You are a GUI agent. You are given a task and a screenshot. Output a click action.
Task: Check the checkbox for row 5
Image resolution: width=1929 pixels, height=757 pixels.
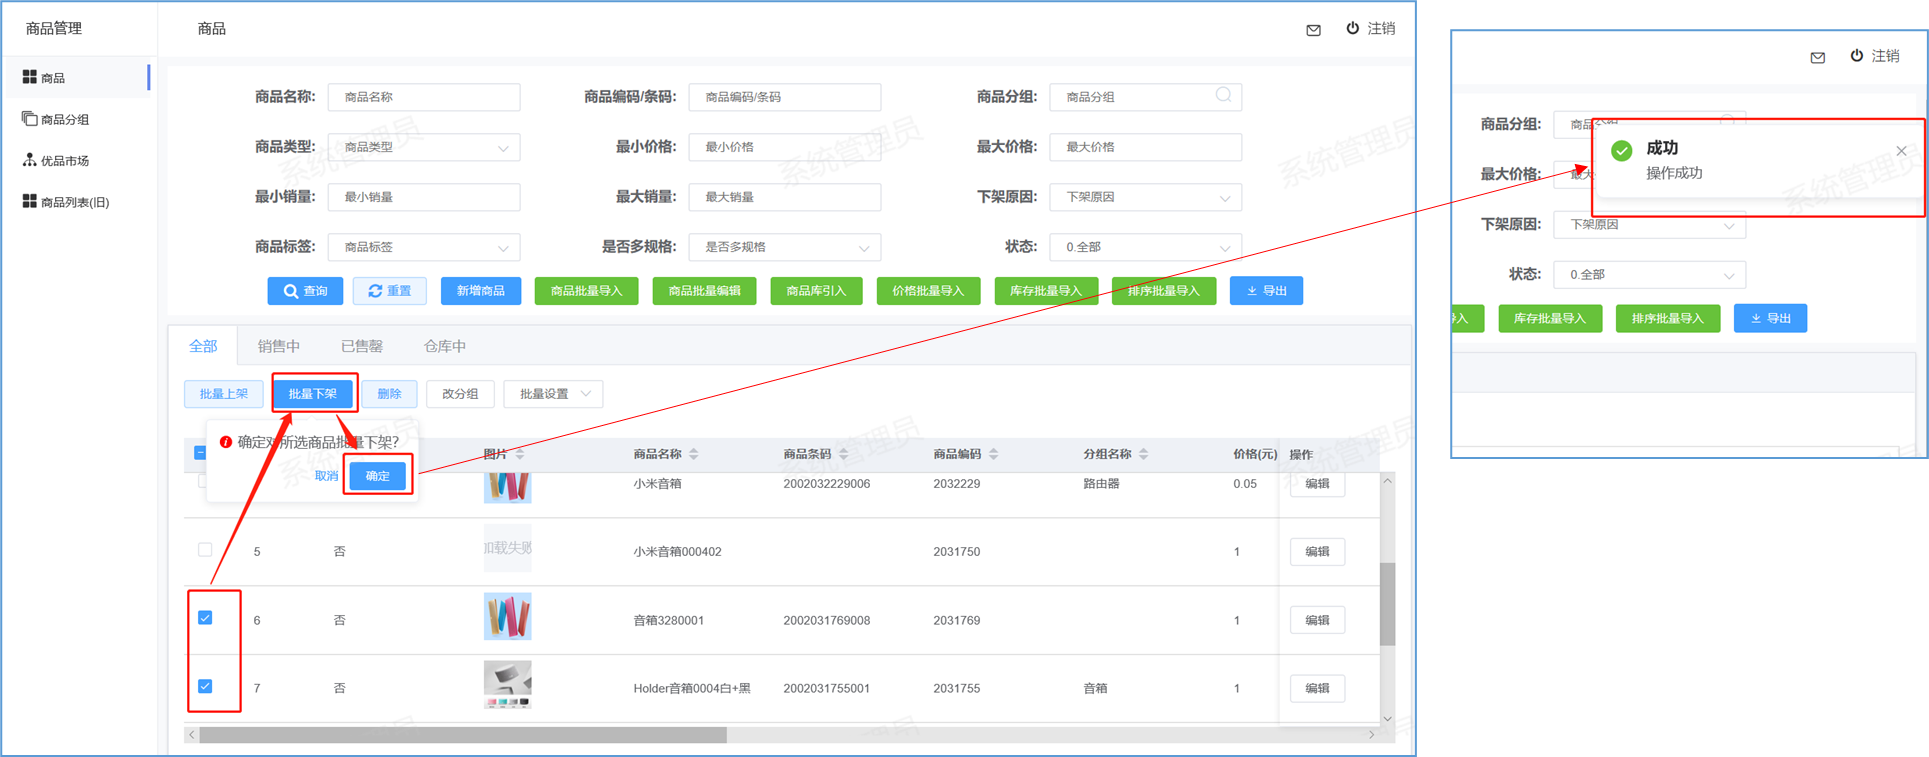[x=205, y=550]
